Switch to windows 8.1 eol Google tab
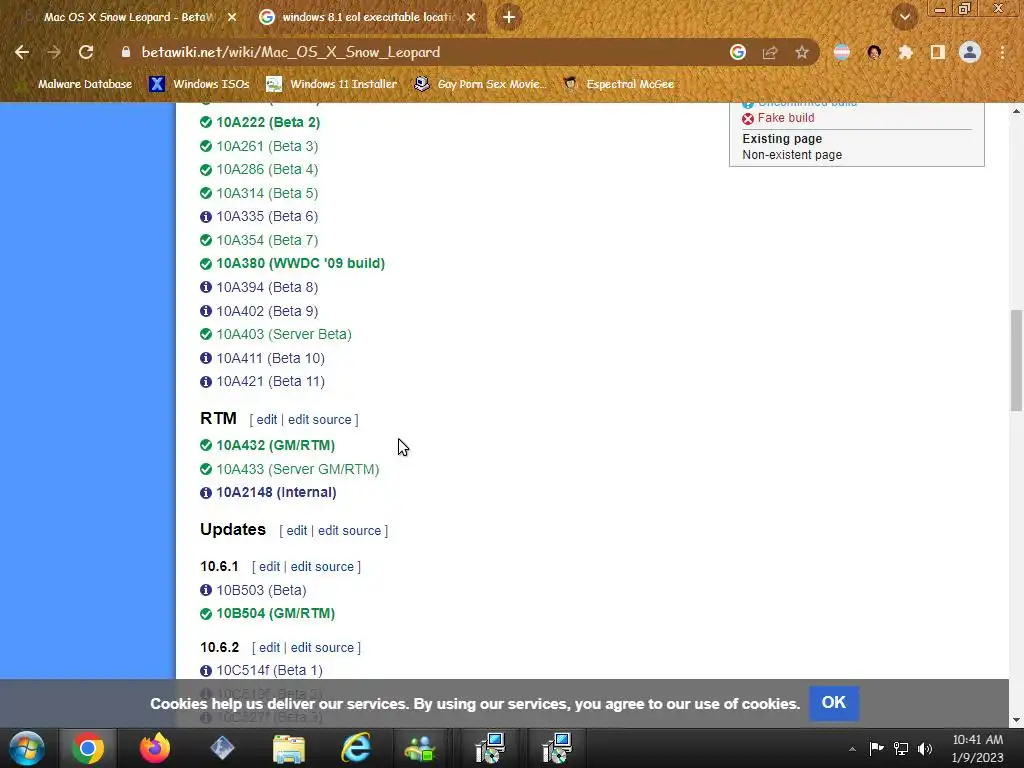This screenshot has height=768, width=1024. (x=368, y=17)
